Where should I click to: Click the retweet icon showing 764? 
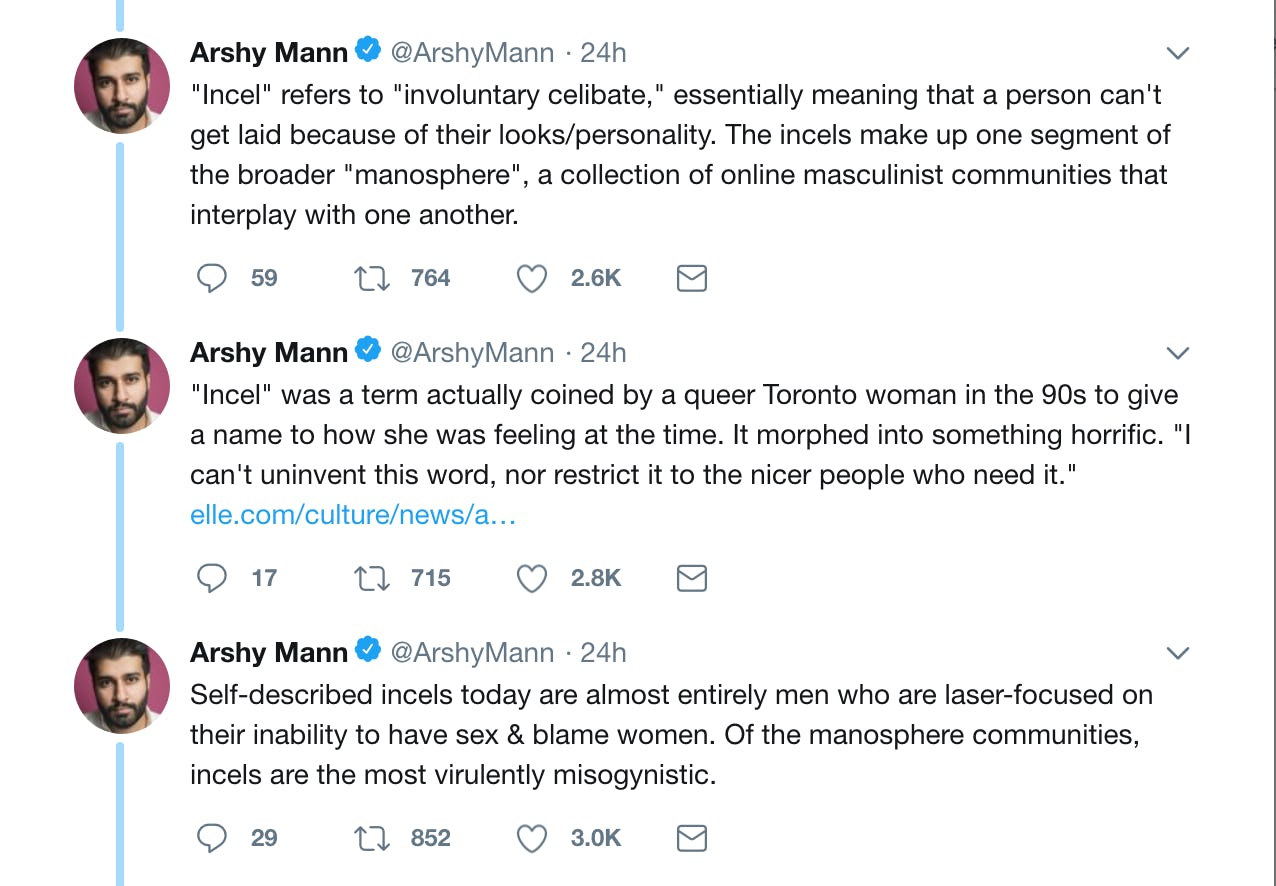click(371, 278)
